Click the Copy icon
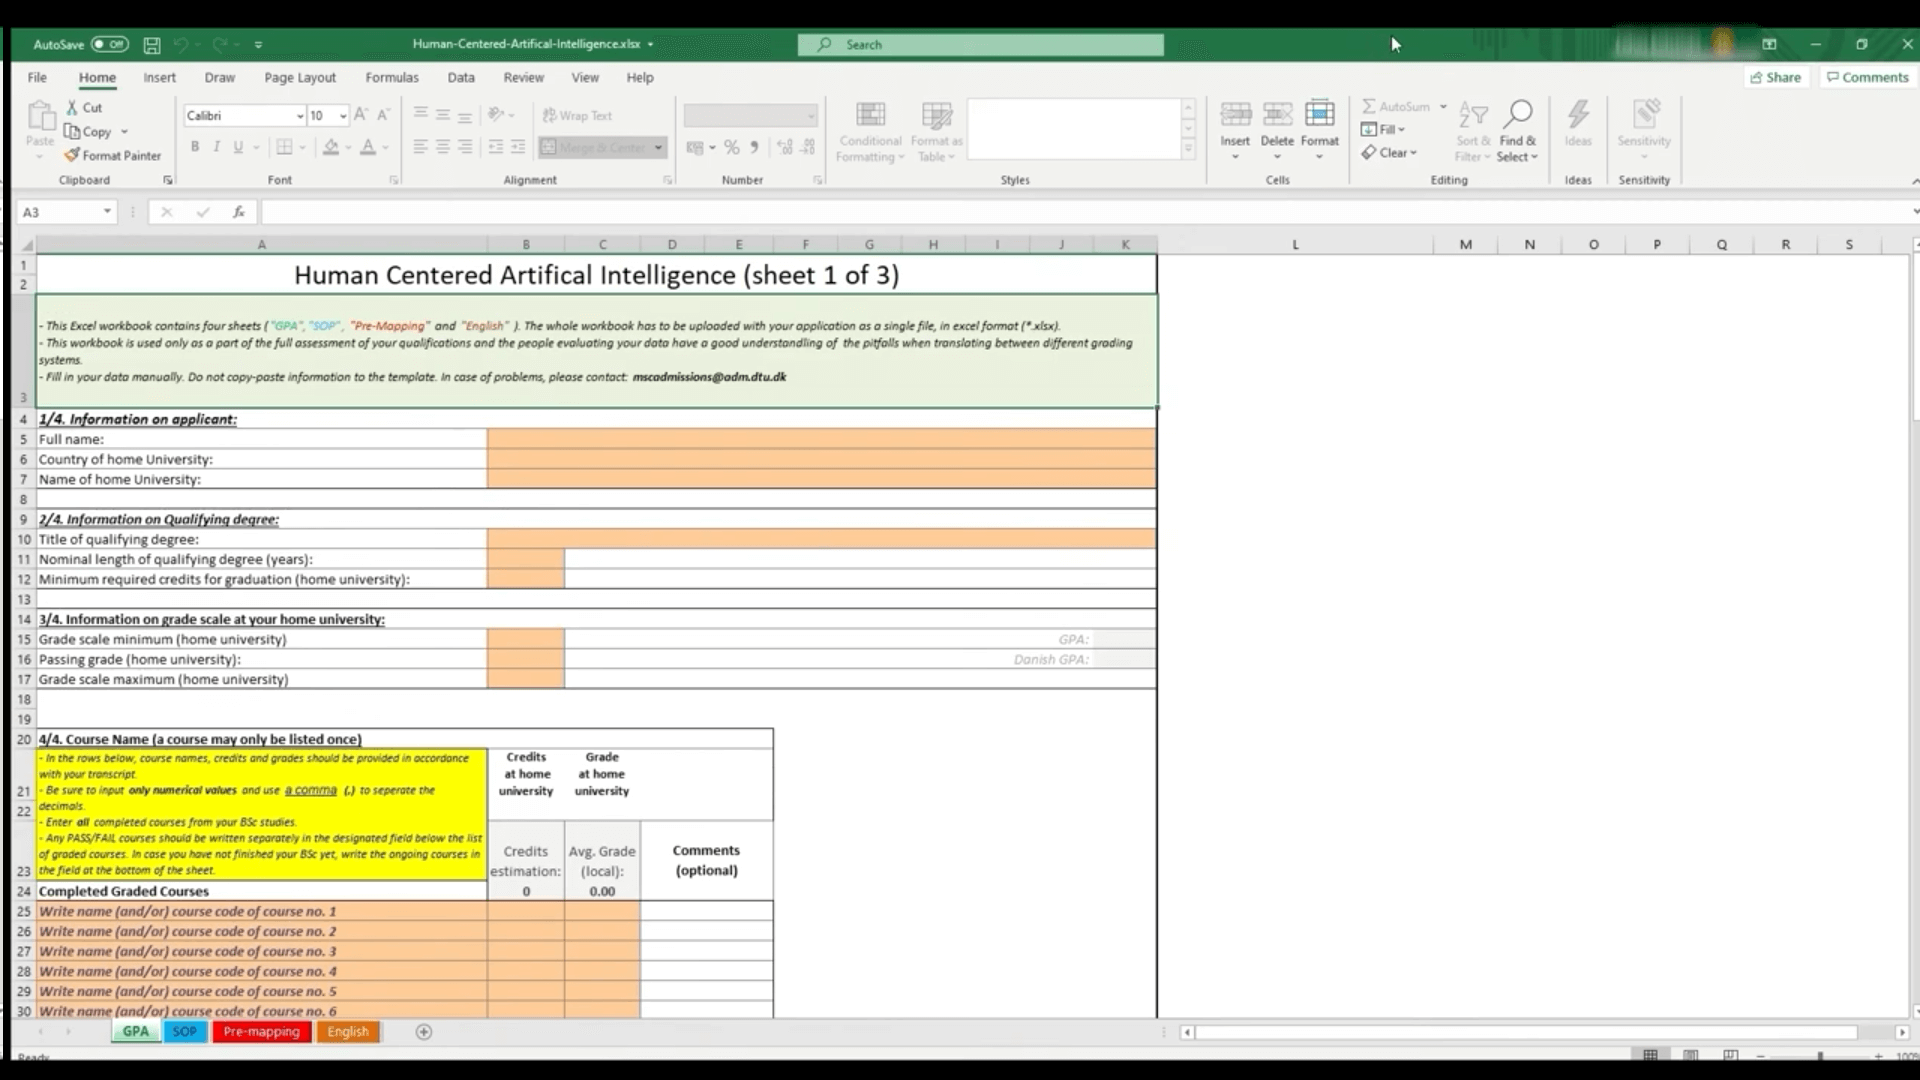 click(x=72, y=131)
